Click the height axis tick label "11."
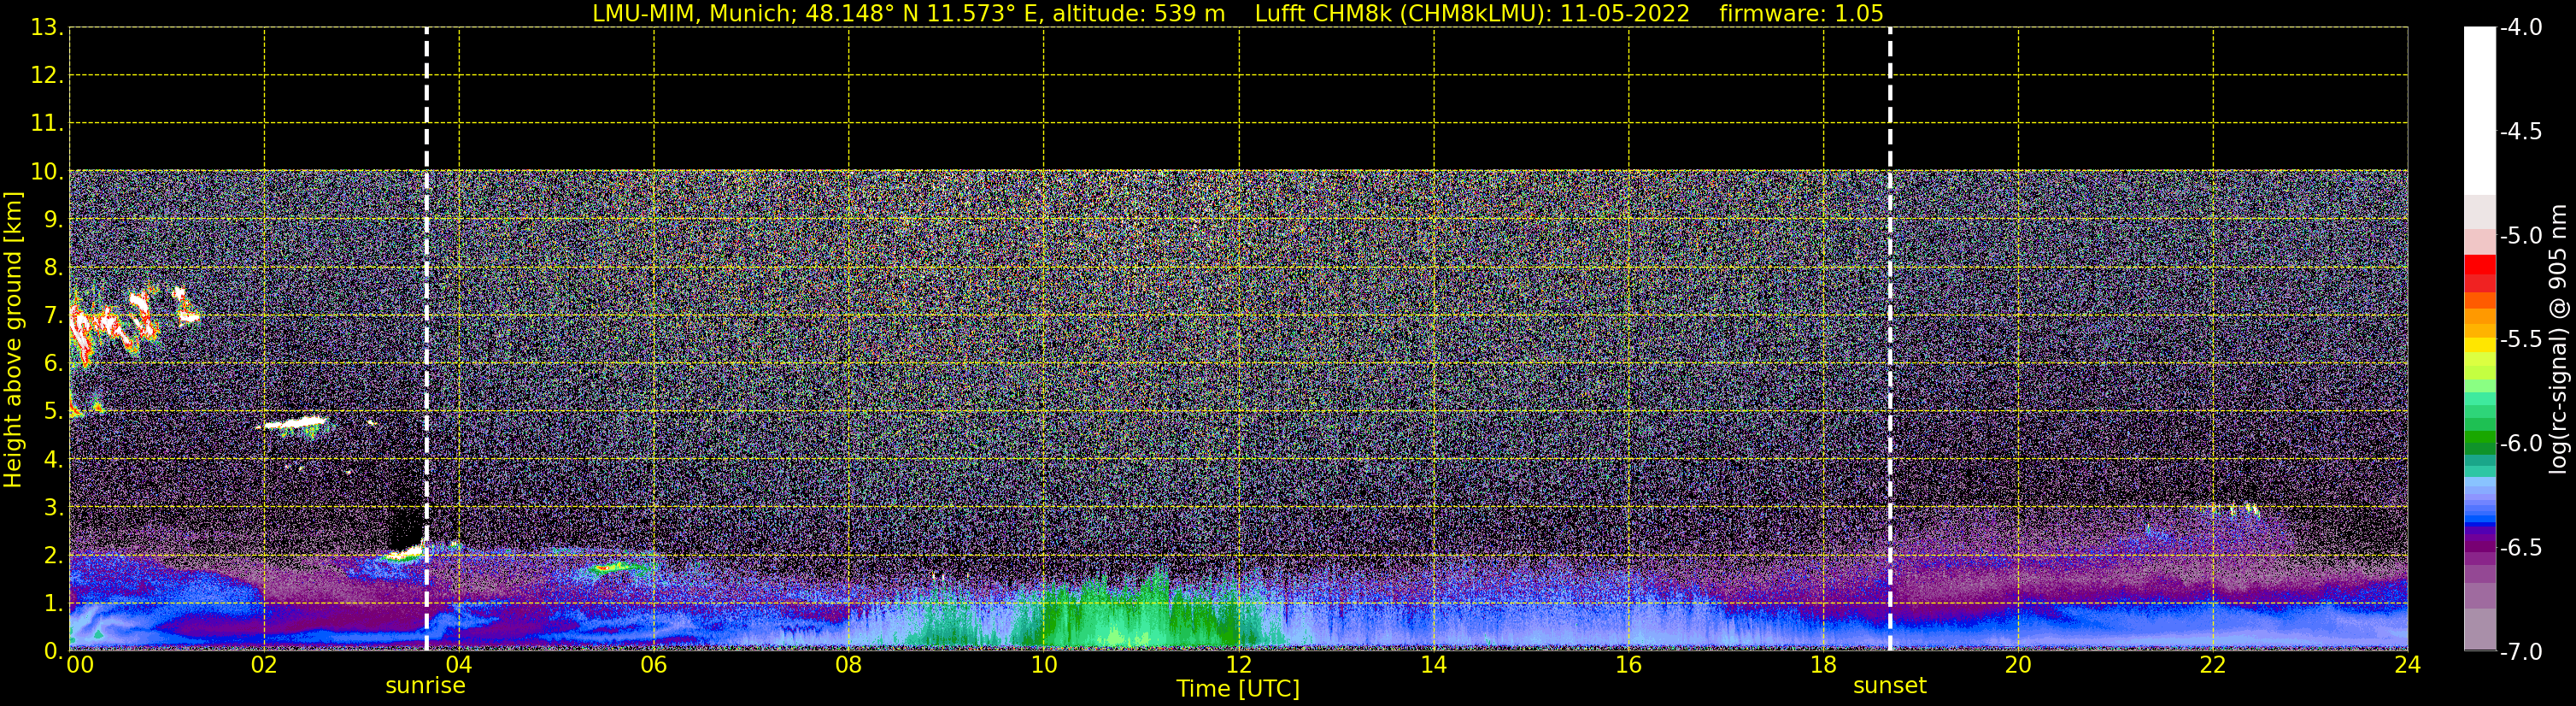The width and height of the screenshot is (2576, 706). [47, 123]
